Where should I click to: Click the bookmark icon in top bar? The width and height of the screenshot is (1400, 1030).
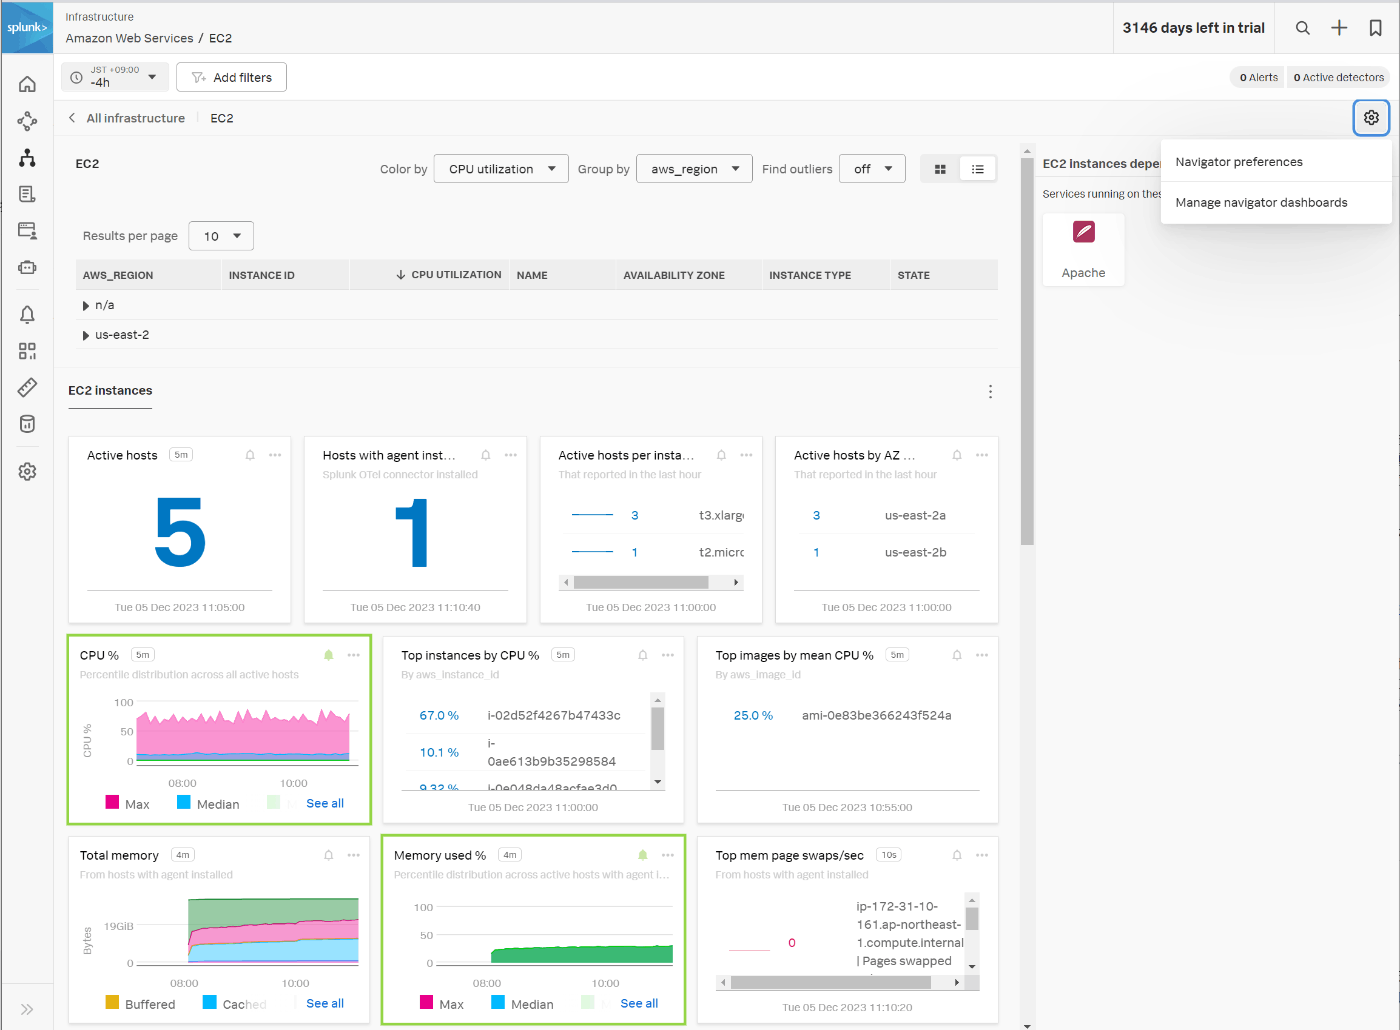[1376, 28]
